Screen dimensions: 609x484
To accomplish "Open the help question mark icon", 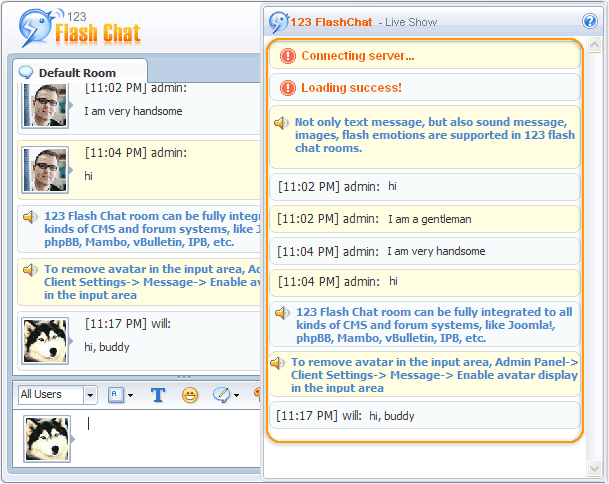I will [589, 21].
